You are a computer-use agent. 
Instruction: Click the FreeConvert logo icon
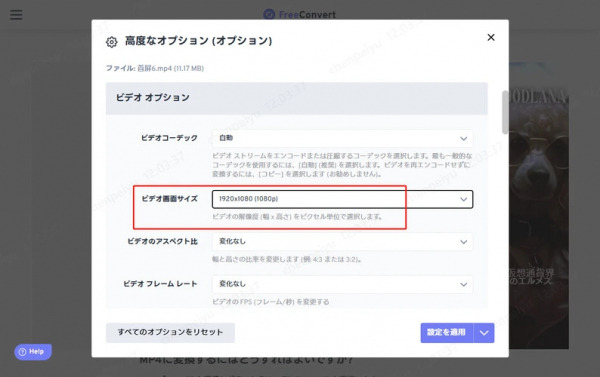tap(269, 15)
